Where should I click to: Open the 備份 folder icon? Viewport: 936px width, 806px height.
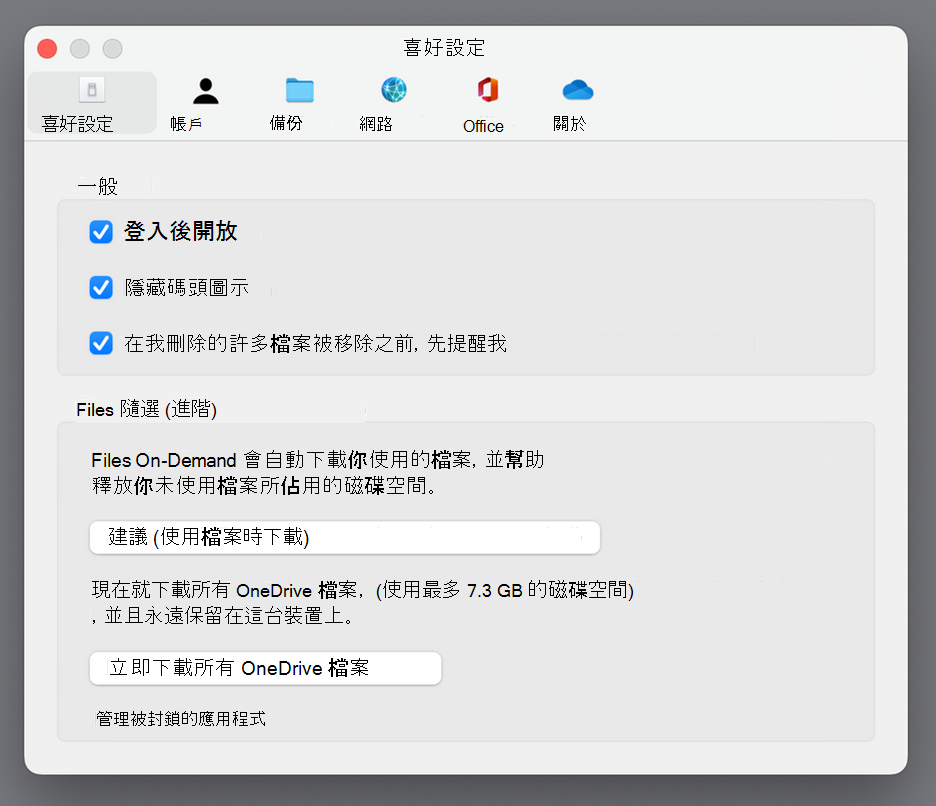[x=300, y=90]
